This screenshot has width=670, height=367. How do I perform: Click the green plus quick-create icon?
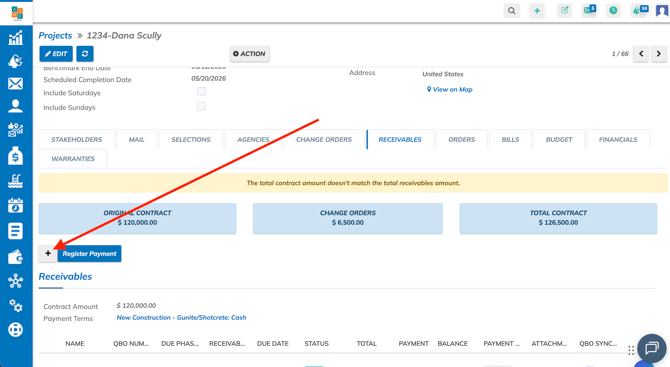click(537, 11)
